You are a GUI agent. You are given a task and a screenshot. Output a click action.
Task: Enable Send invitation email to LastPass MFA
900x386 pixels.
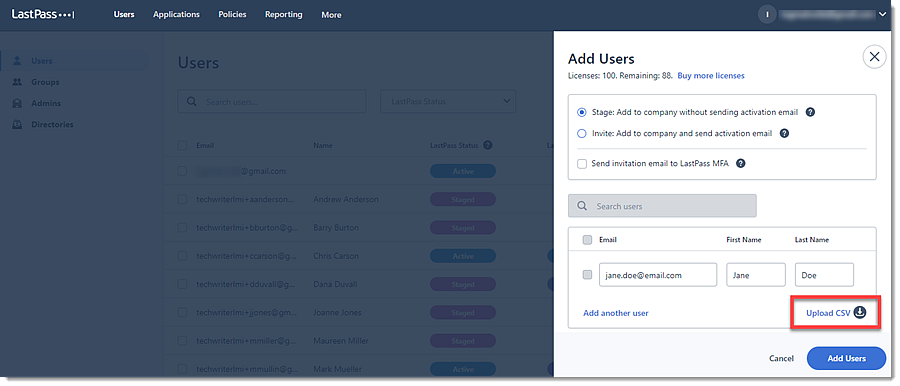point(582,164)
